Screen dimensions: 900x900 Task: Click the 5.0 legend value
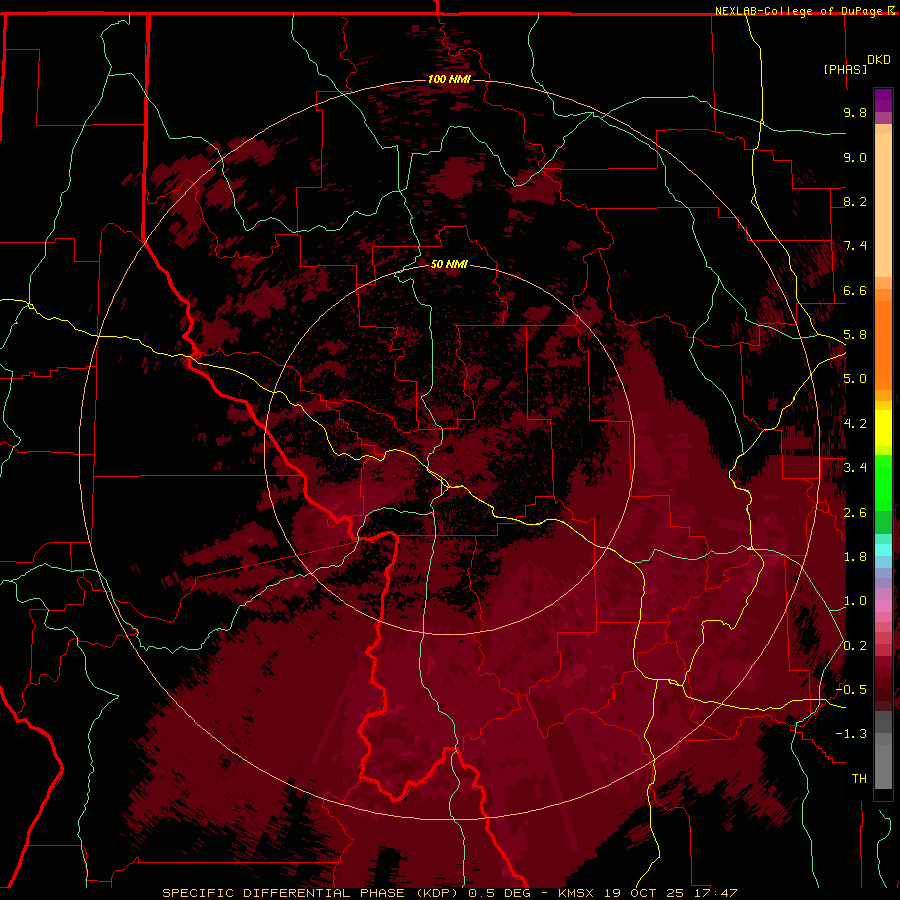855,379
